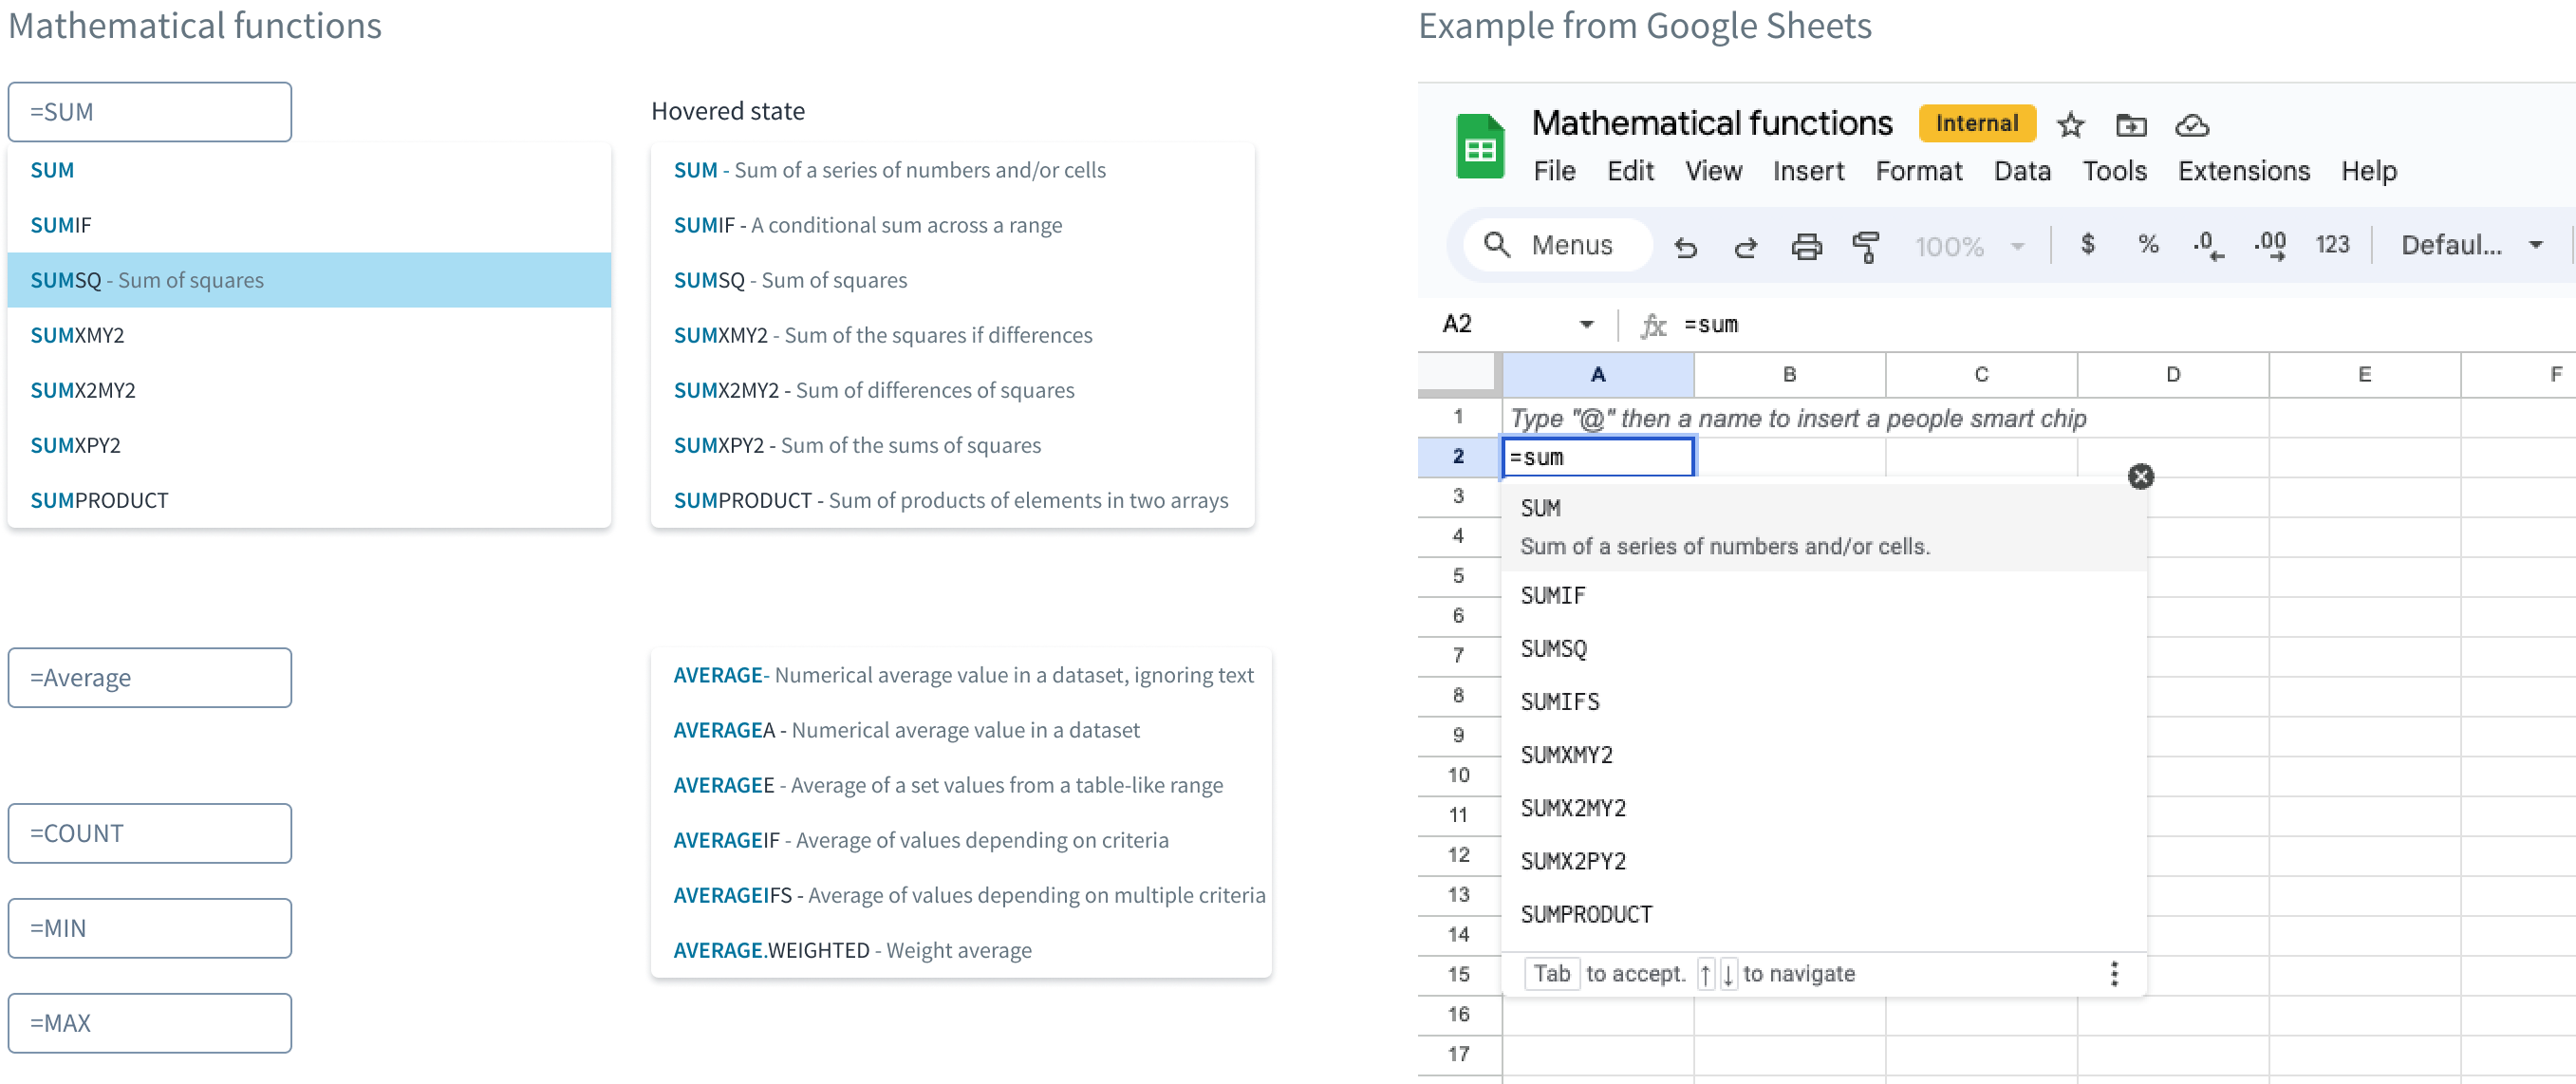Format as currency with dollar icon

2088,244
